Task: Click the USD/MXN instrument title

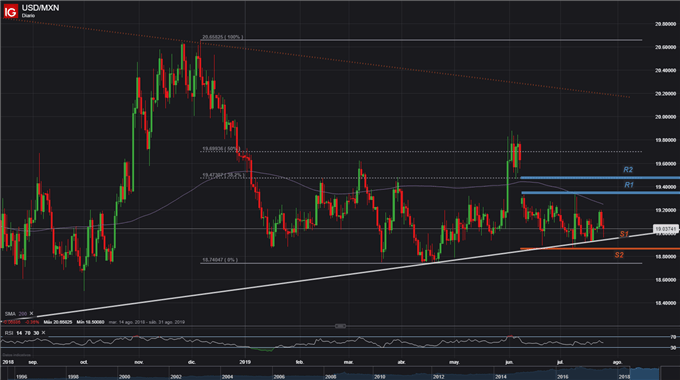Action: (40, 8)
